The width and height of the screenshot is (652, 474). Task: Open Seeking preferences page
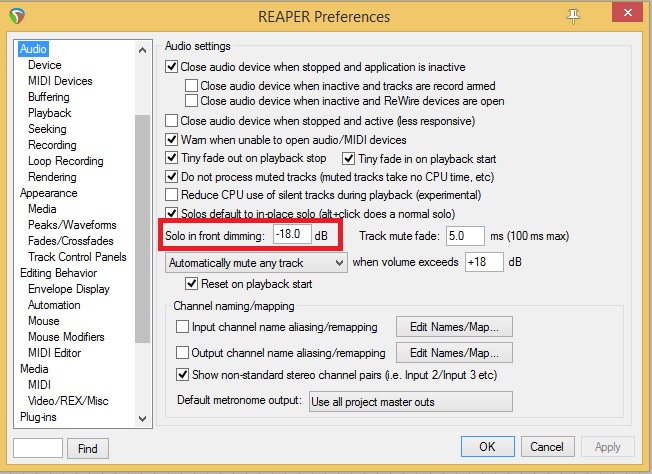47,129
